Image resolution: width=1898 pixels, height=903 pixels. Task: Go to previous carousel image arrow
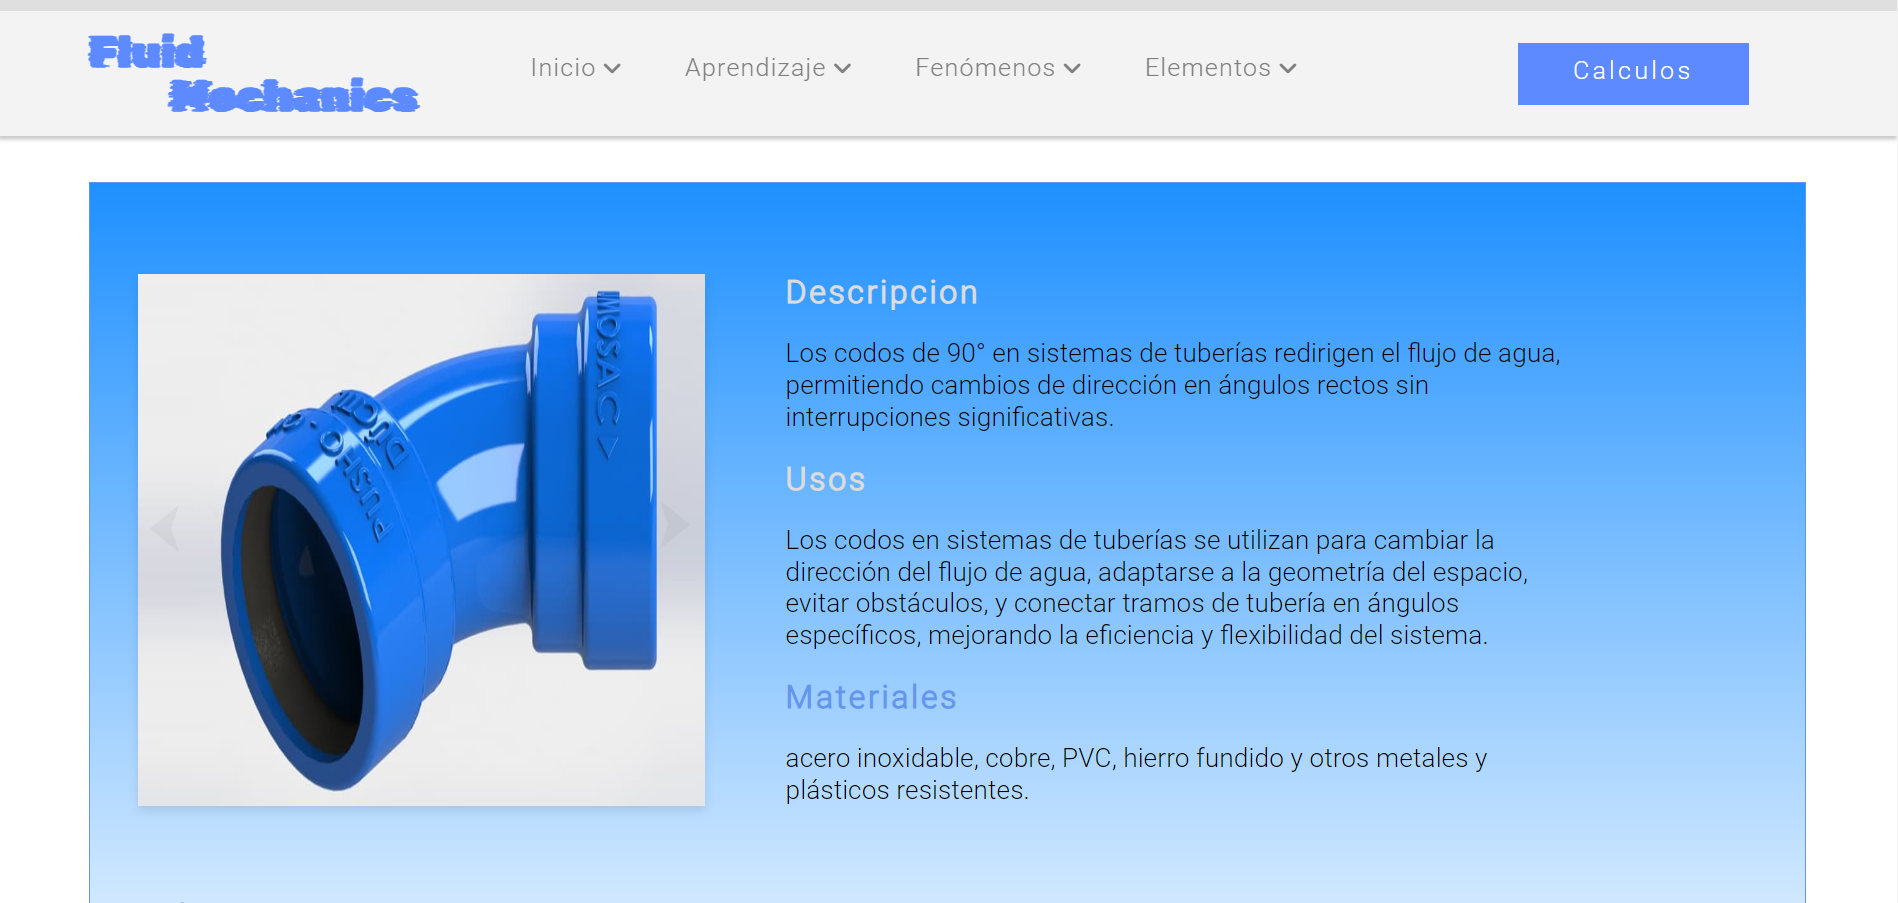(166, 527)
